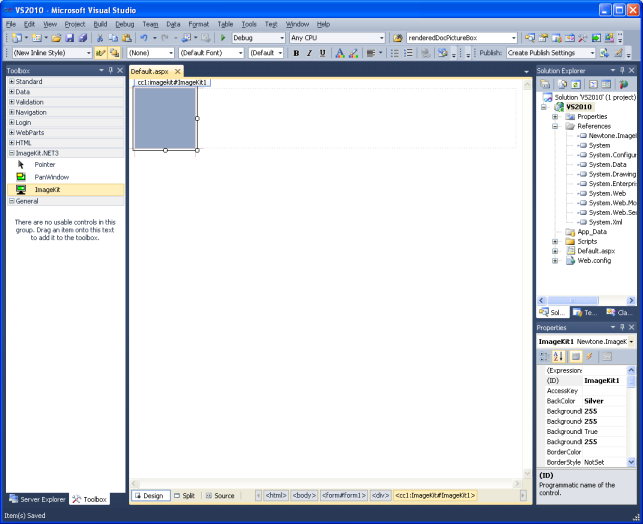The width and height of the screenshot is (643, 524).
Task: Select Default.aspx in Solution Explorer
Action: [x=596, y=251]
